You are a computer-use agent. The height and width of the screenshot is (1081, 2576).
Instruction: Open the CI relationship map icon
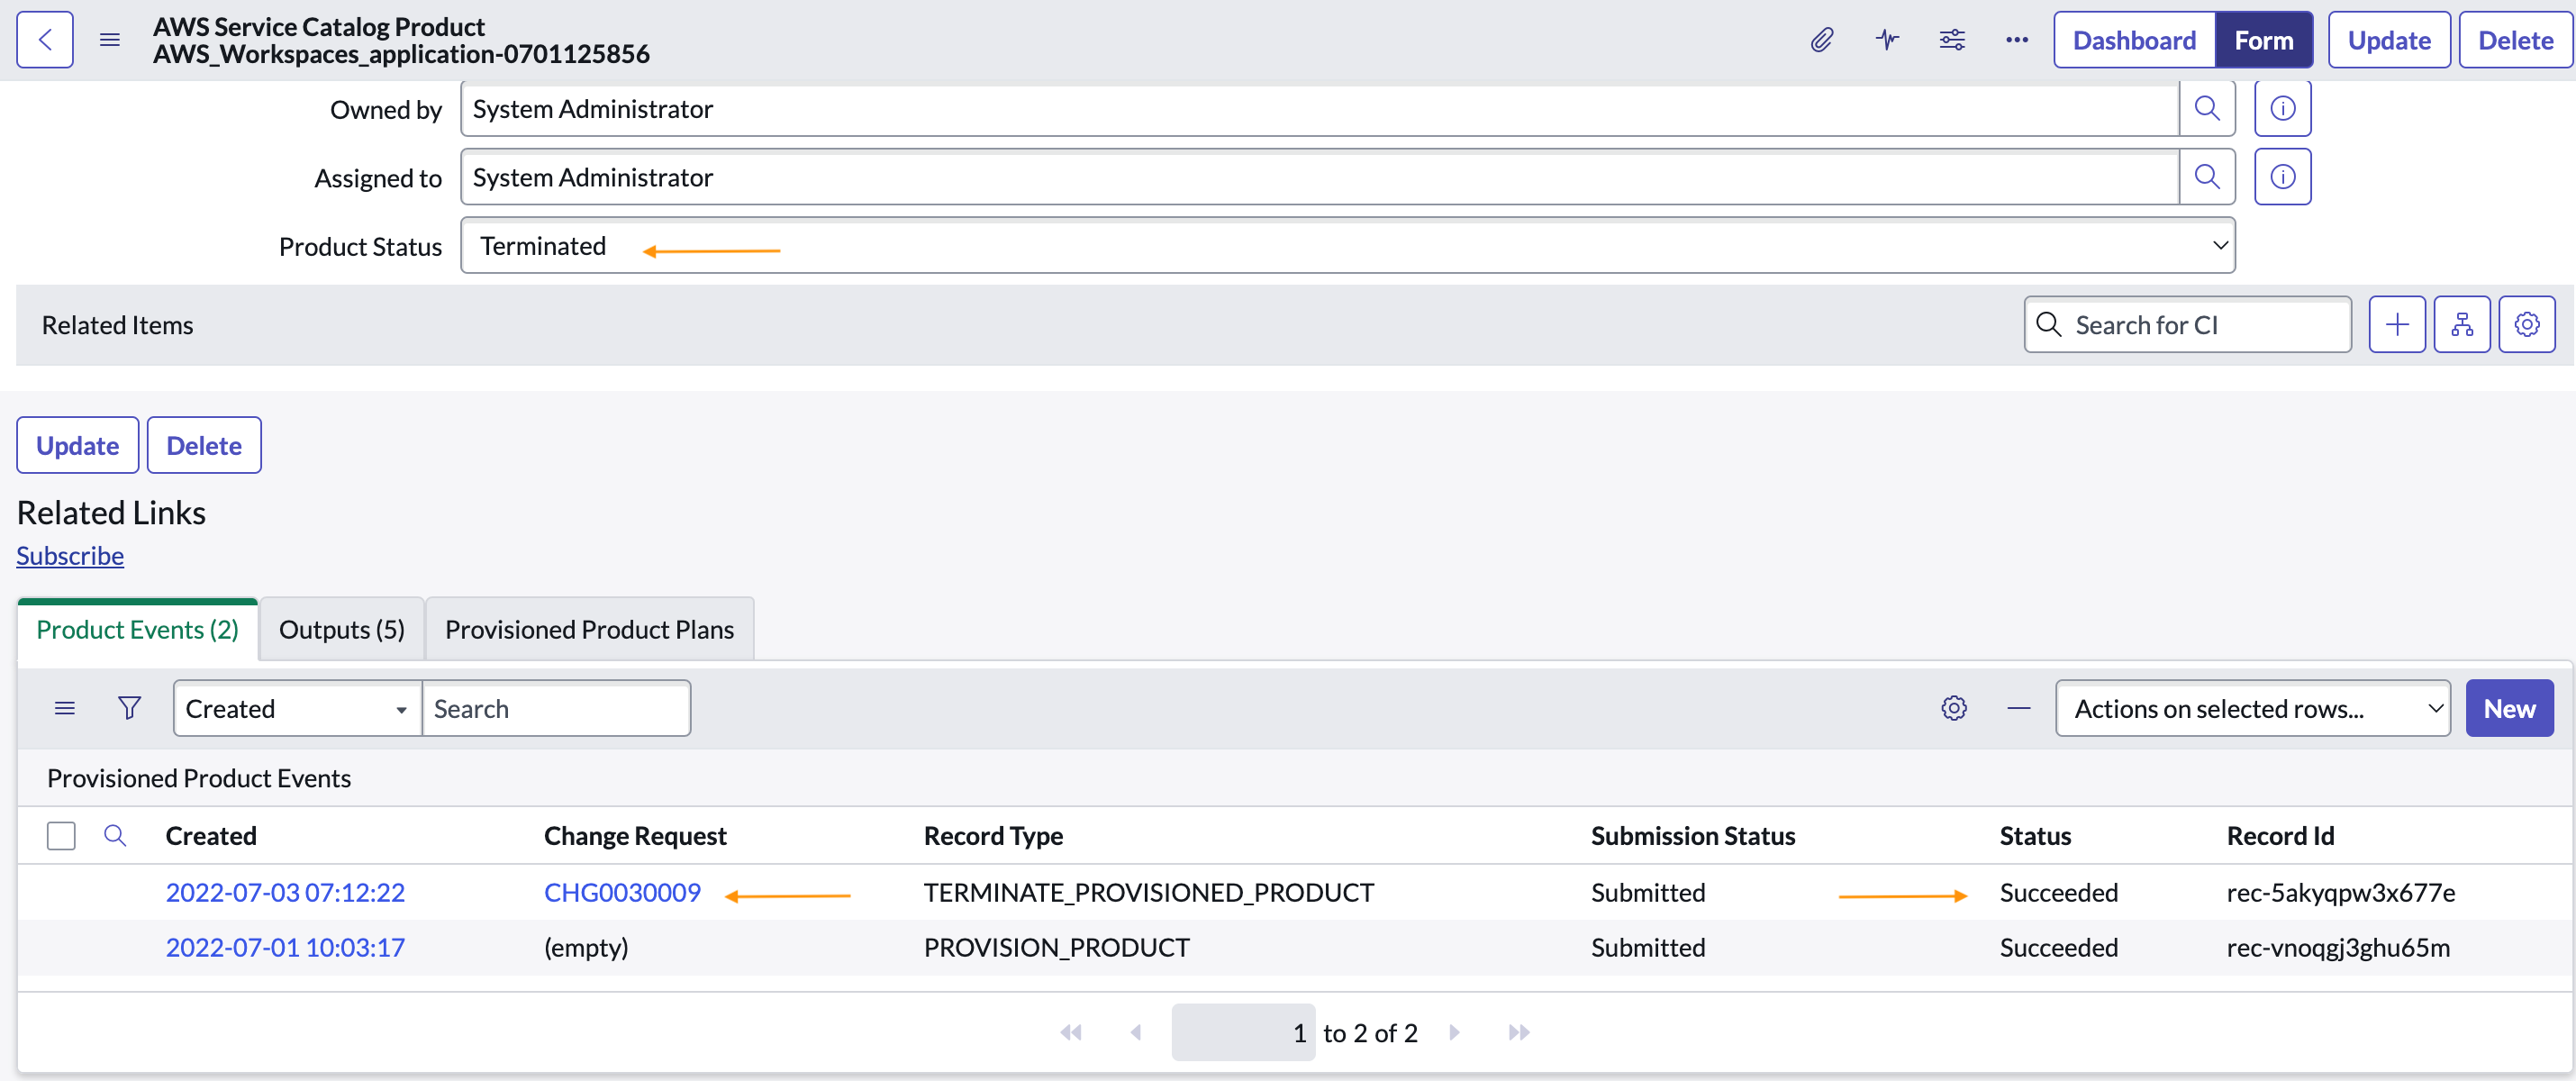pyautogui.click(x=2462, y=324)
